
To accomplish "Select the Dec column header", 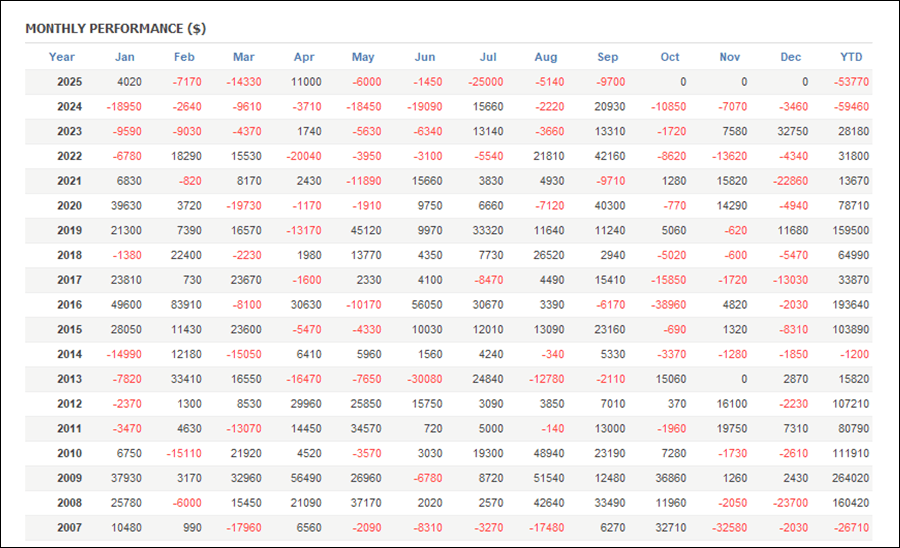I will click(x=791, y=57).
